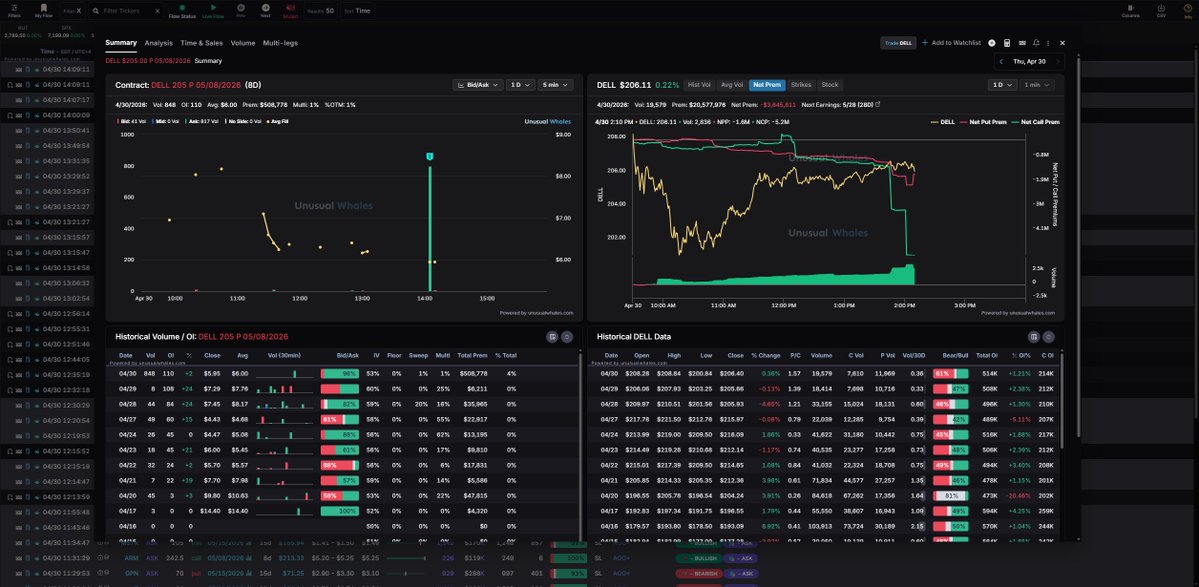Toggle Net Call Prem legend line
The height and width of the screenshot is (587, 1199).
click(1035, 122)
